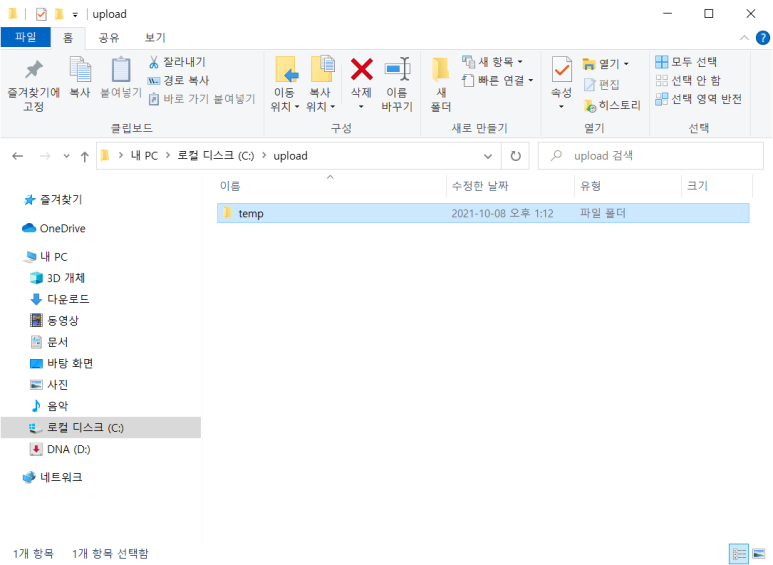The image size is (773, 565).
Task: Open 복사 위치 (Copy to) menu
Action: pyautogui.click(x=320, y=84)
